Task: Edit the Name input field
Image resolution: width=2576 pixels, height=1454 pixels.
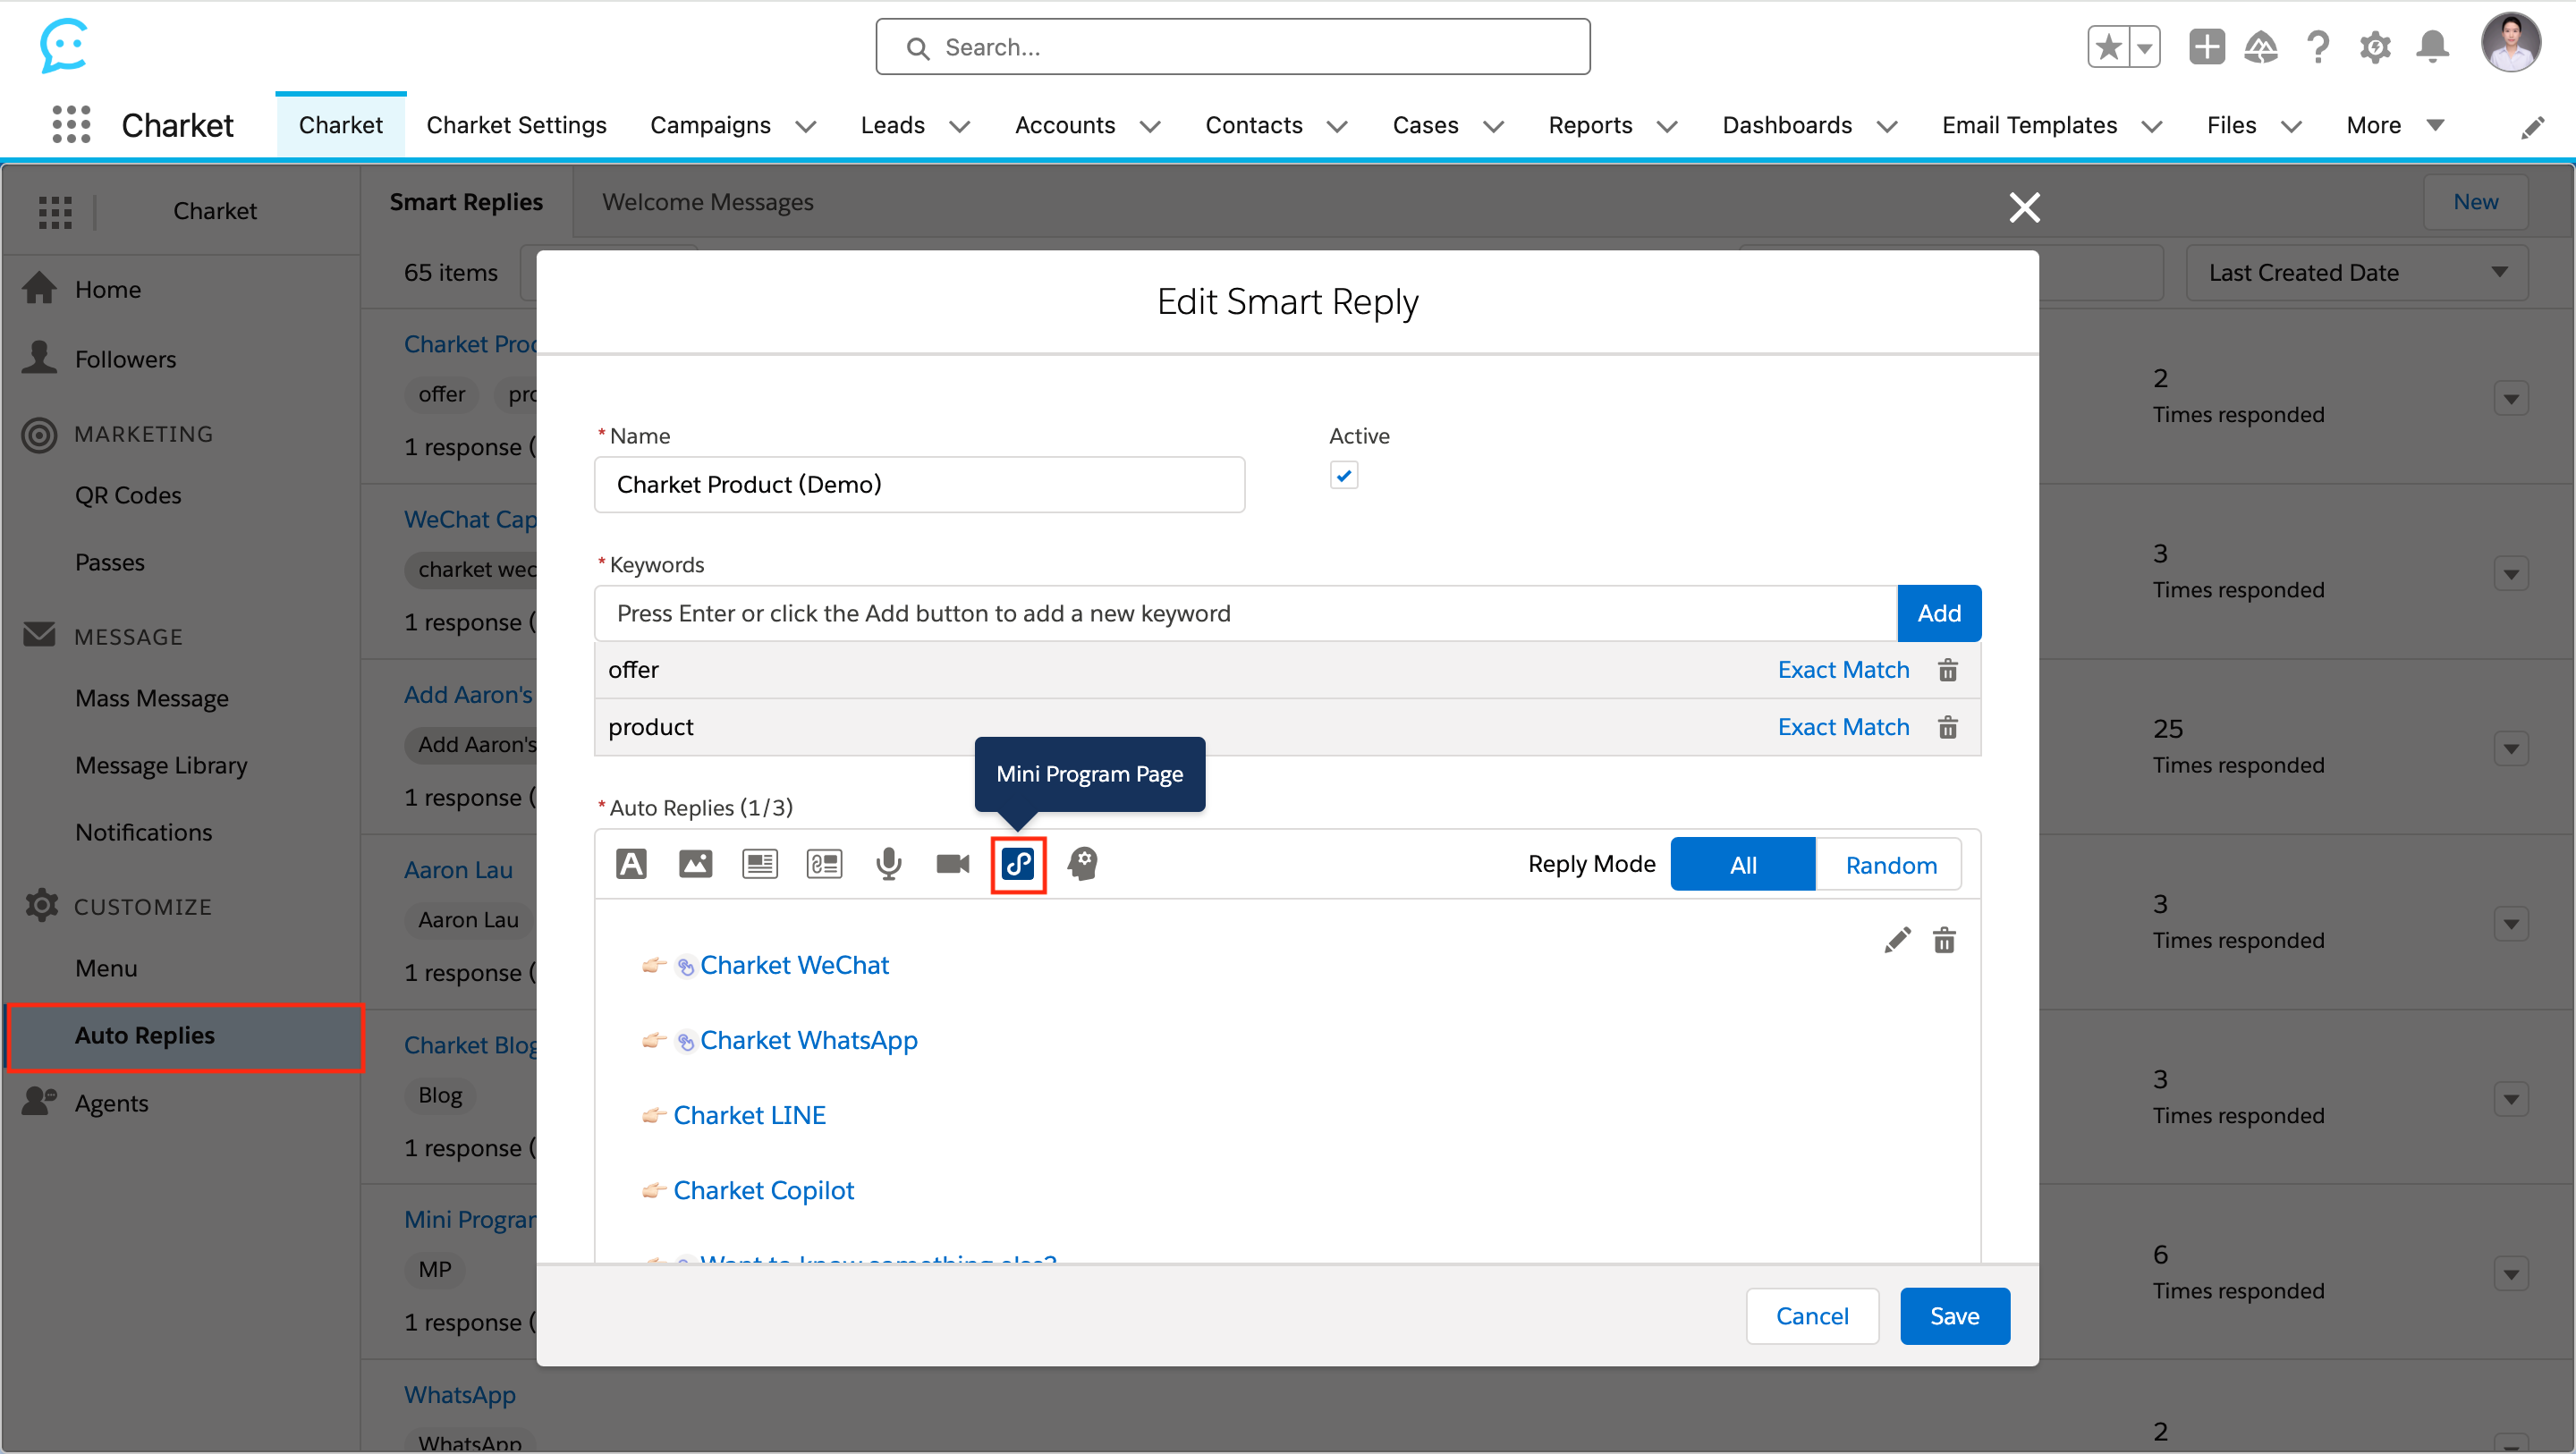Action: pyautogui.click(x=919, y=485)
